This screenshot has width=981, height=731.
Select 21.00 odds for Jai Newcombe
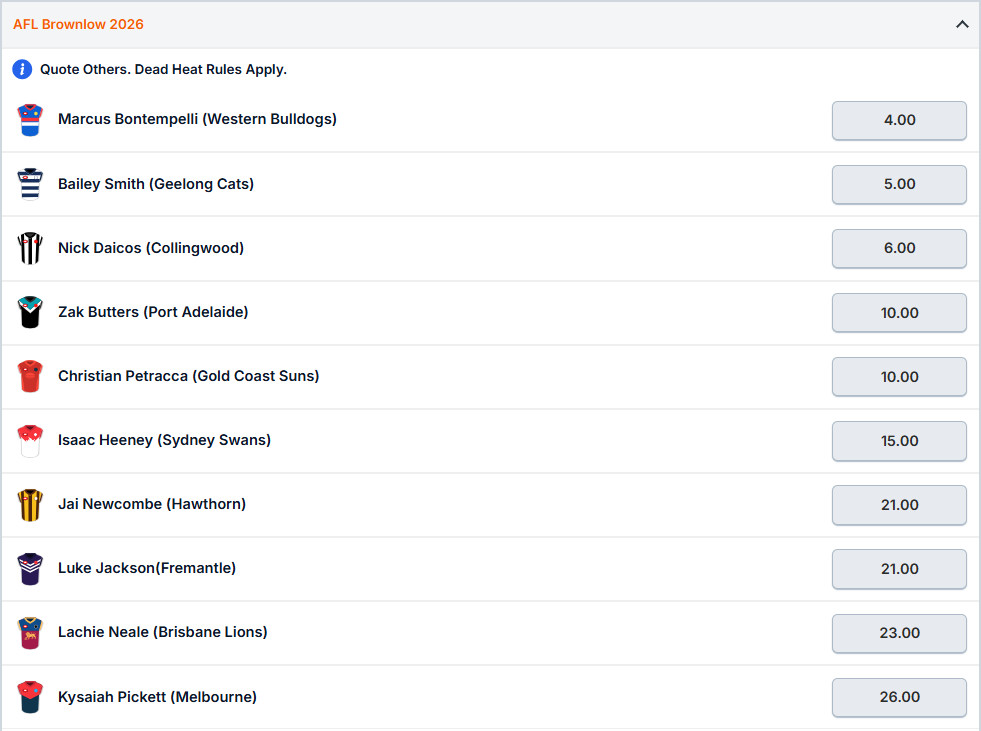click(899, 504)
